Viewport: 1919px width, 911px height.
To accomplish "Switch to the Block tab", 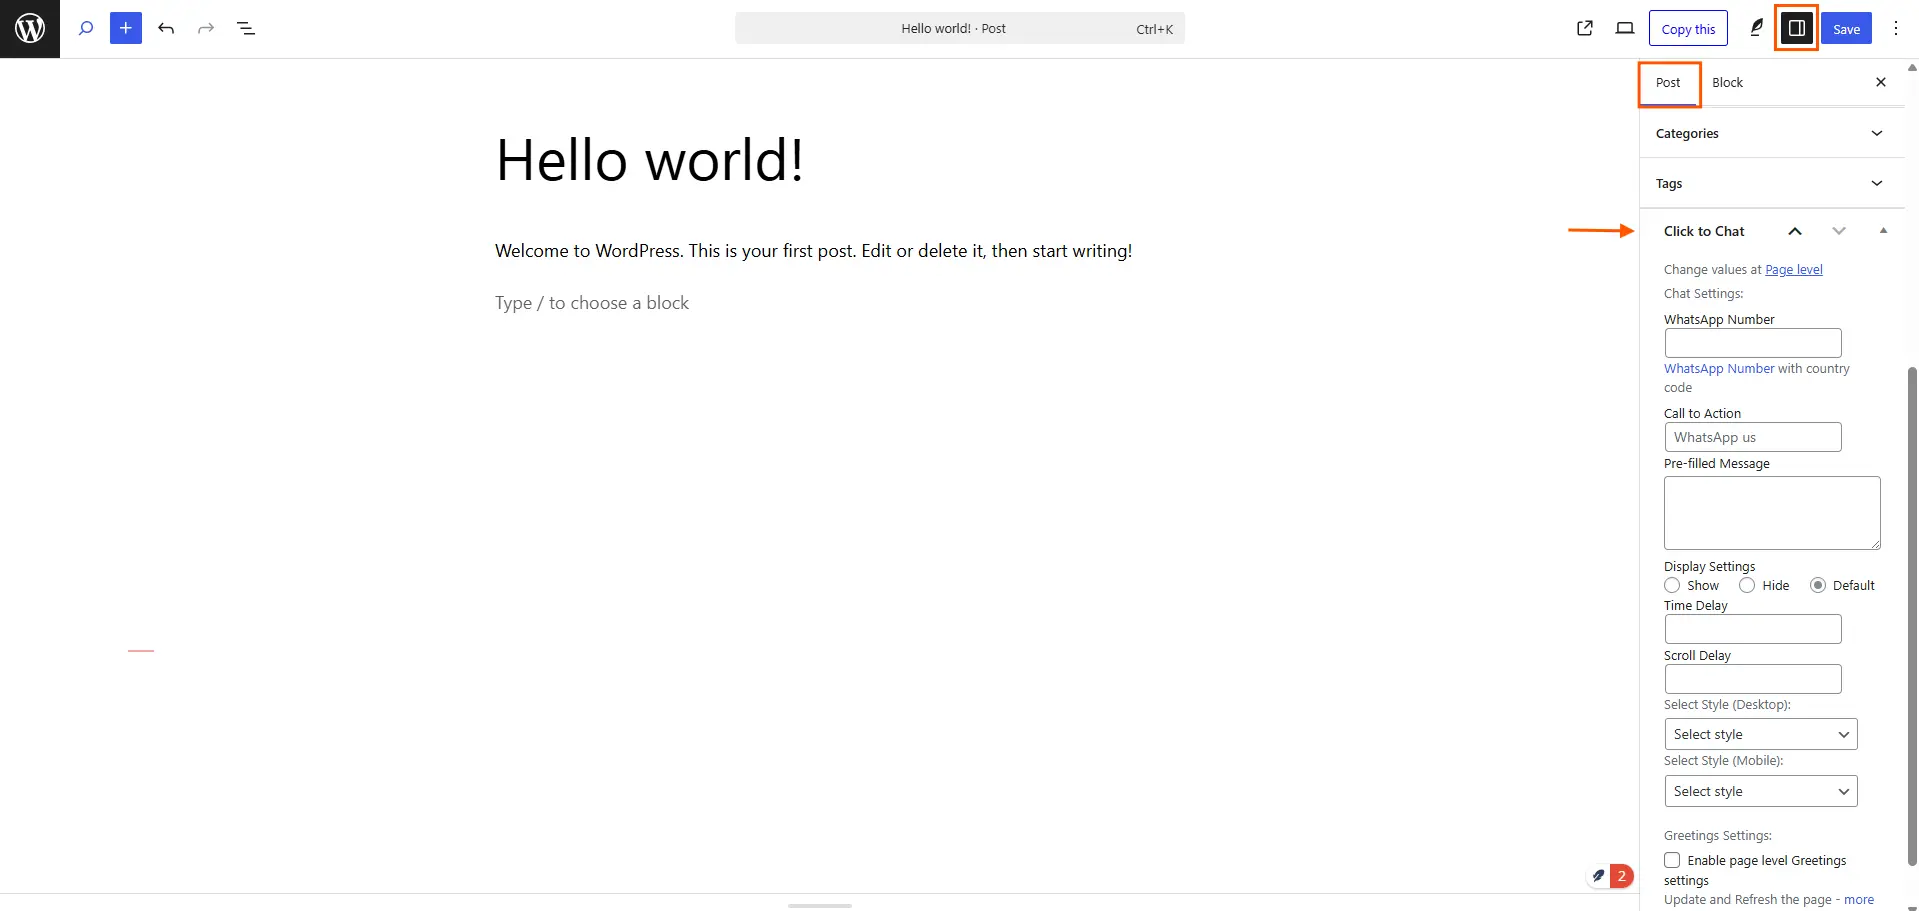I will [x=1727, y=83].
